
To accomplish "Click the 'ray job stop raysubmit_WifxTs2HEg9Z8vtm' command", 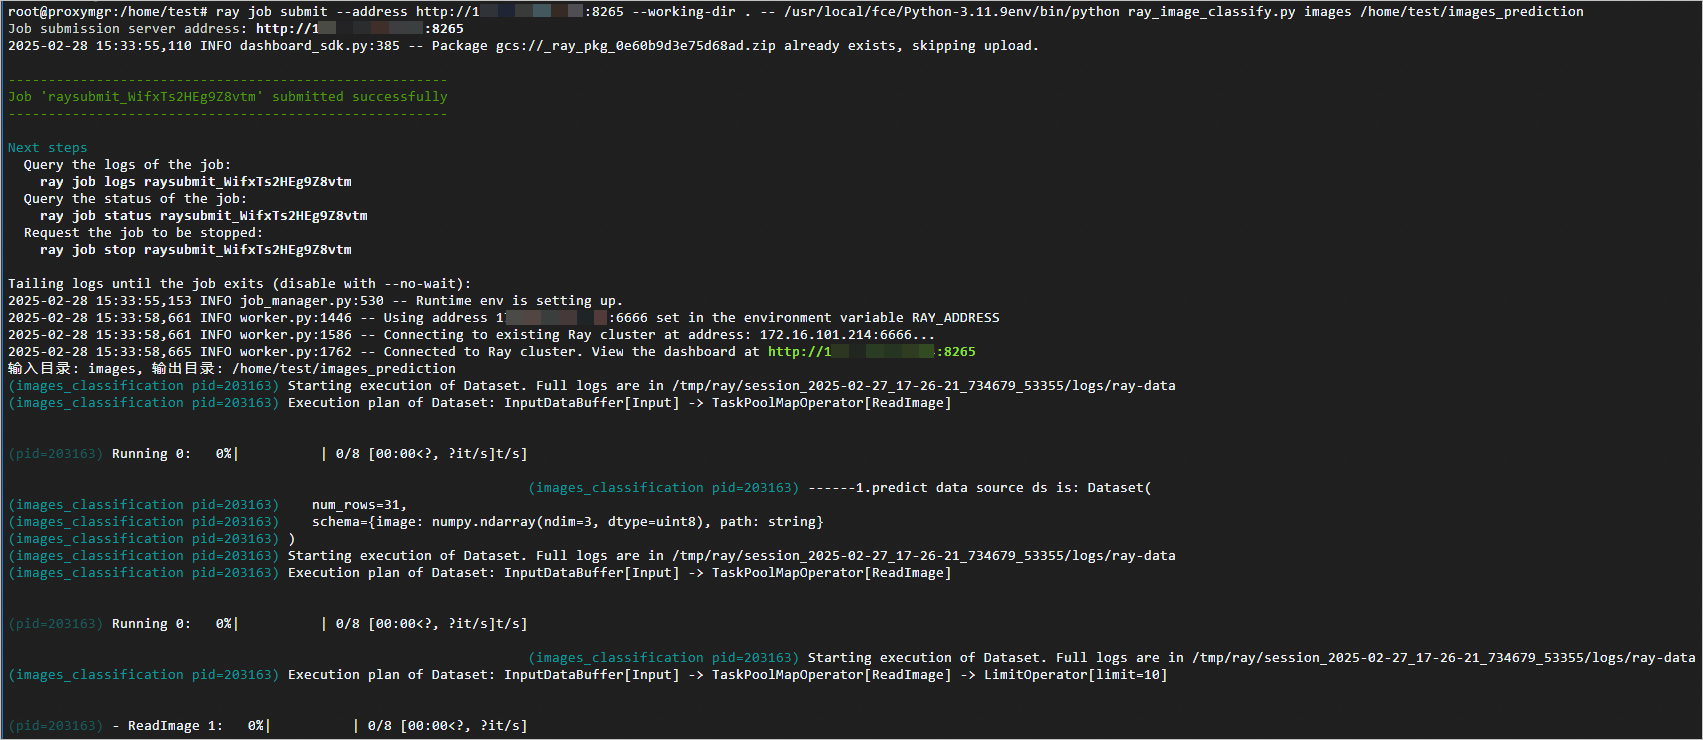I will (x=196, y=250).
